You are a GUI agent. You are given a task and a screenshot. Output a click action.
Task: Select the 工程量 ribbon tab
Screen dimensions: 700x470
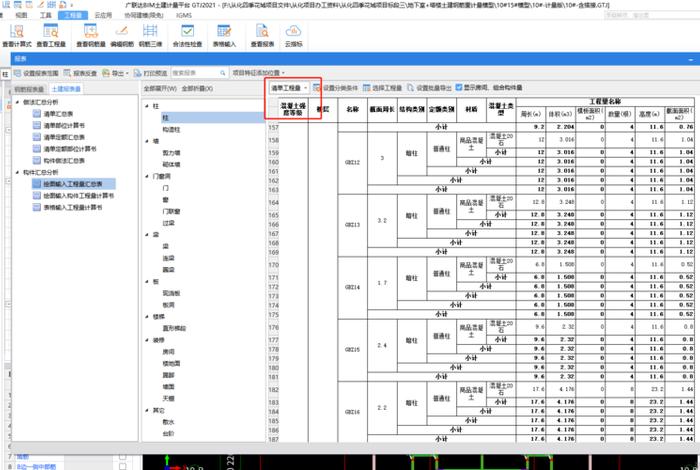point(73,15)
